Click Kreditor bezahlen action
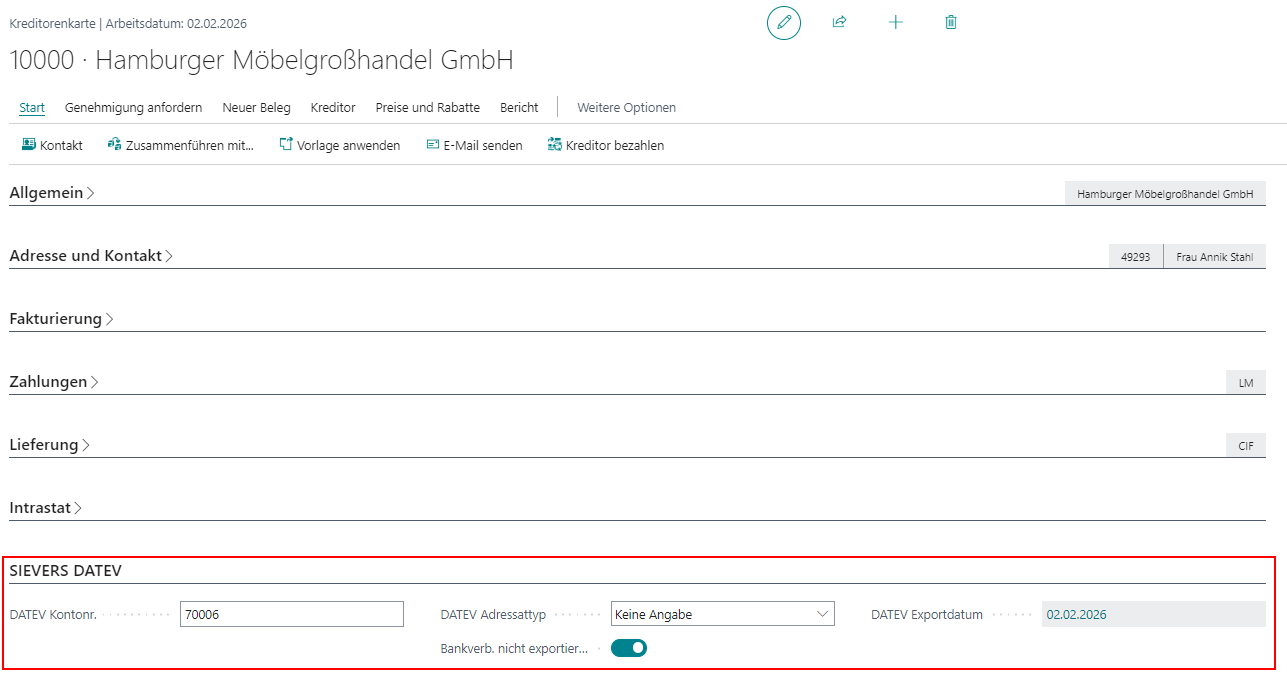 coord(606,145)
